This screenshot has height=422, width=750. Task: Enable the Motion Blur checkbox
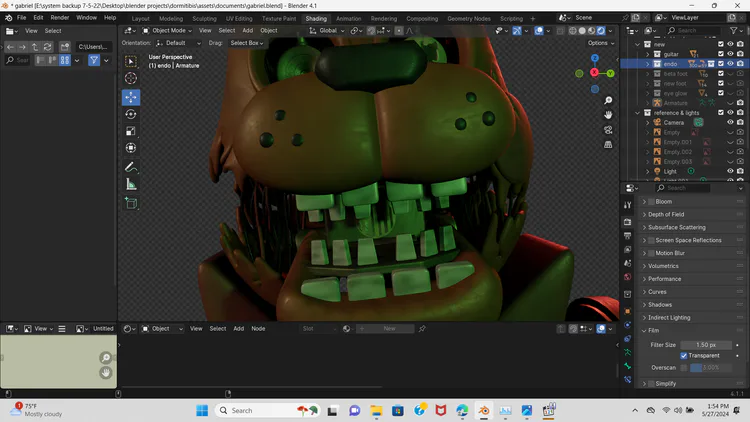651,253
